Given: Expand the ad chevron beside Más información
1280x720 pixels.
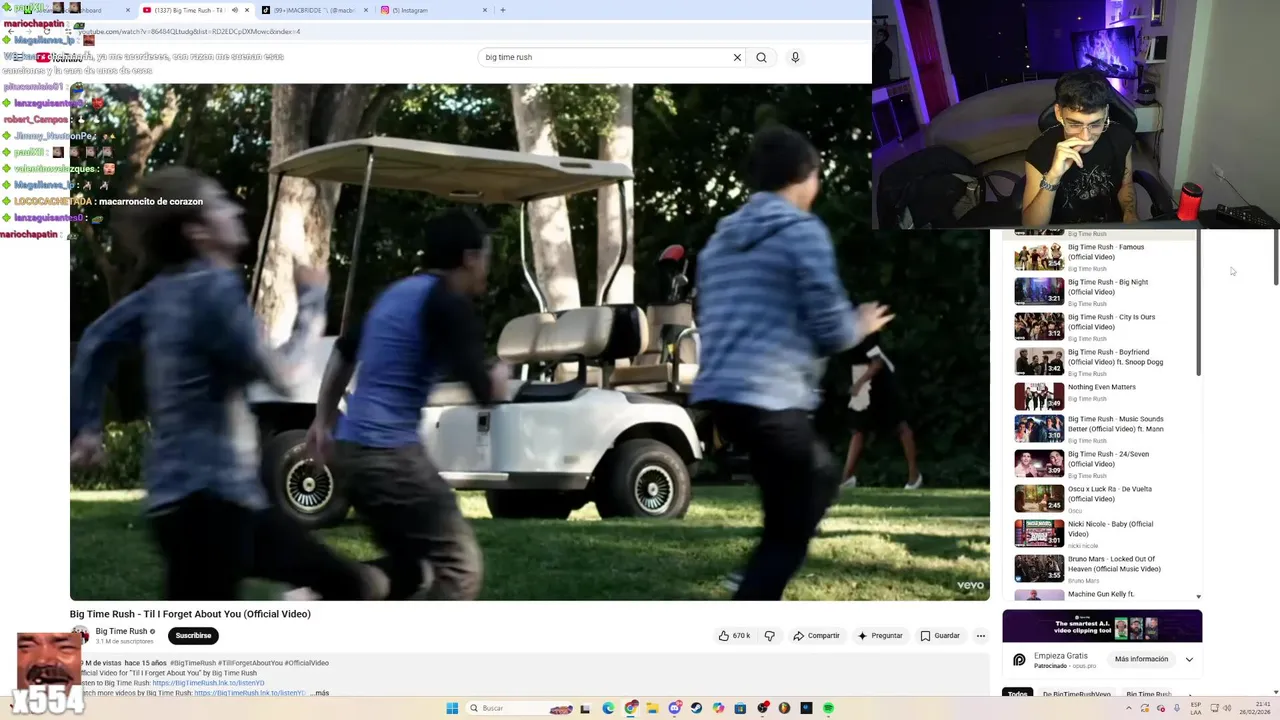Looking at the screenshot, I should (x=1189, y=659).
